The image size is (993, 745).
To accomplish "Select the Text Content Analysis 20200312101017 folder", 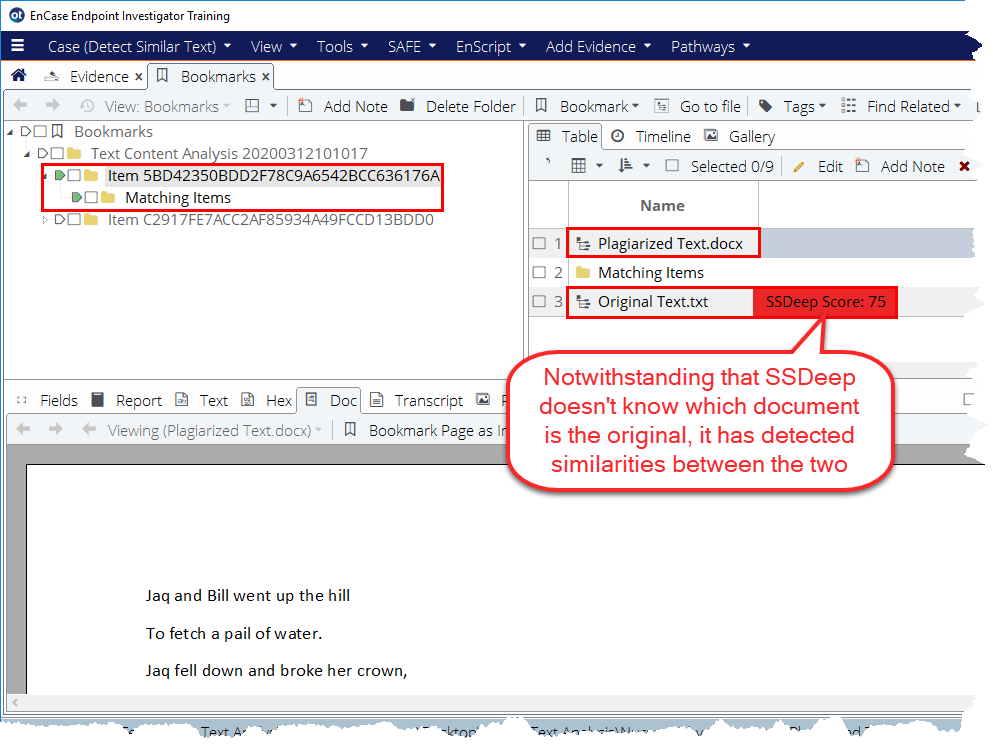I will 229,153.
